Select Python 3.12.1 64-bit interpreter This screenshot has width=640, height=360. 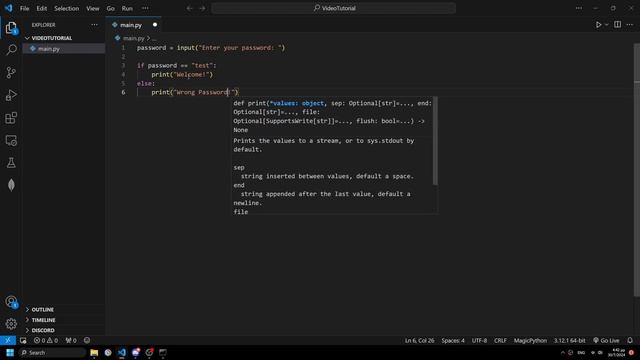coord(569,340)
